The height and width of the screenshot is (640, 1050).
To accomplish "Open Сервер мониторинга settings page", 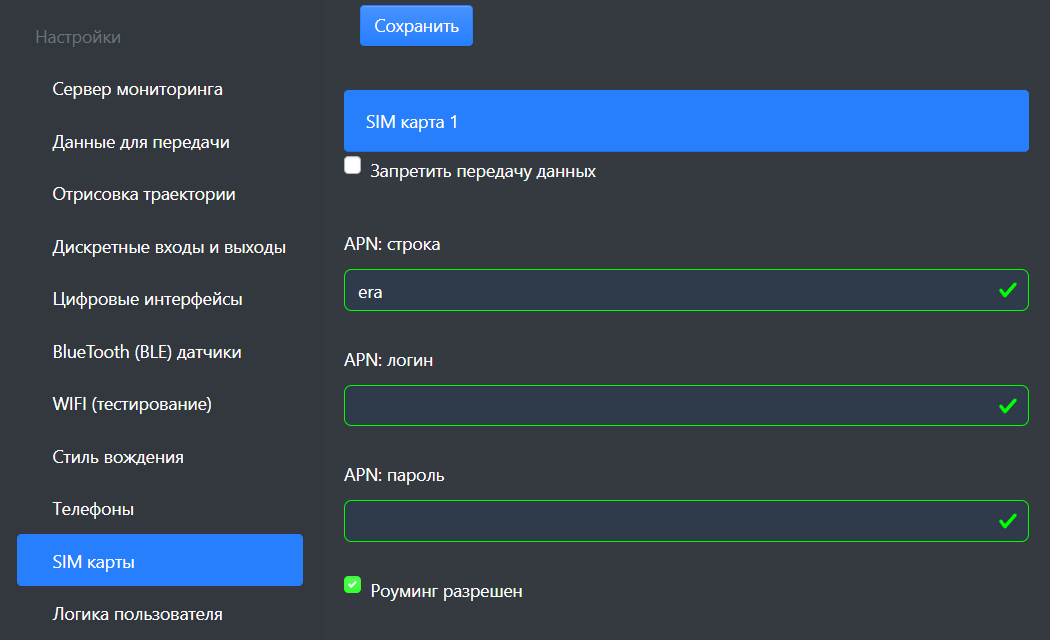I will [x=137, y=90].
